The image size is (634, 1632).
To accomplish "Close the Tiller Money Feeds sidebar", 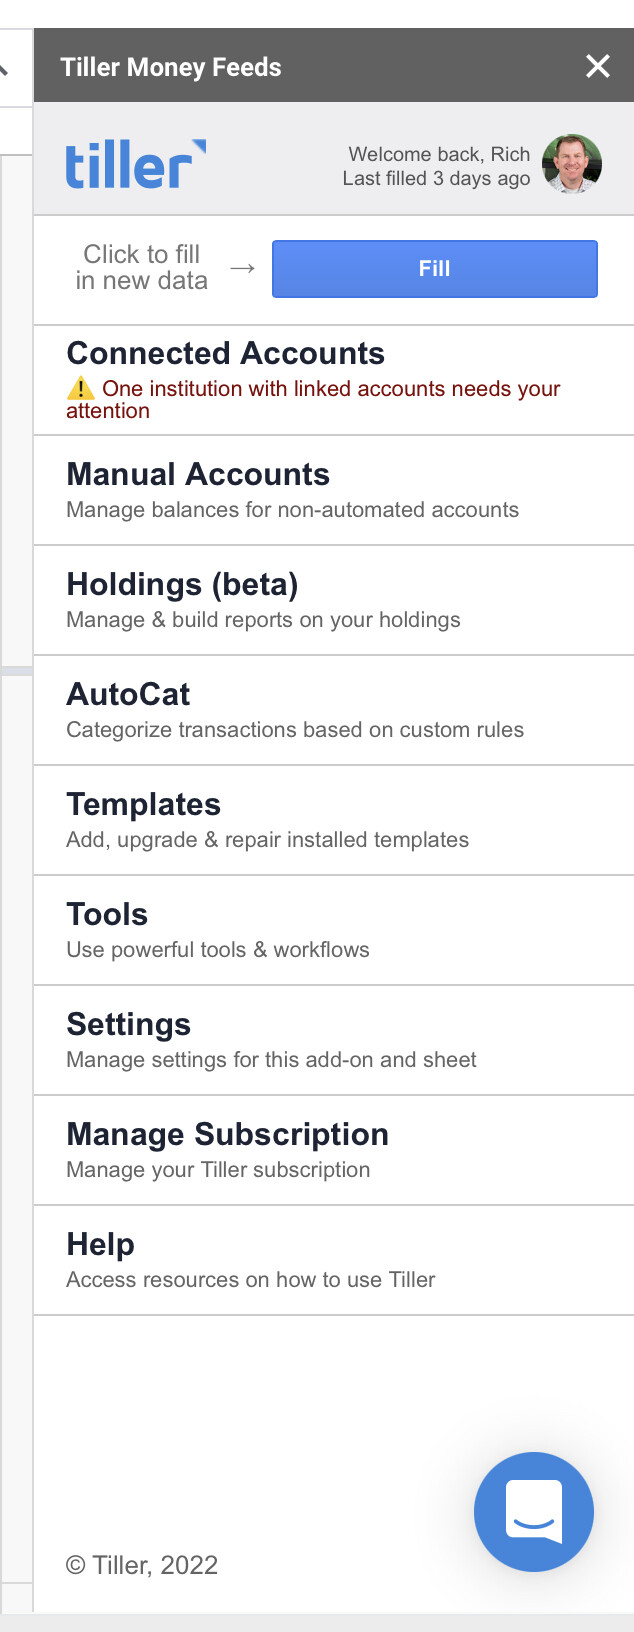I will 598,67.
